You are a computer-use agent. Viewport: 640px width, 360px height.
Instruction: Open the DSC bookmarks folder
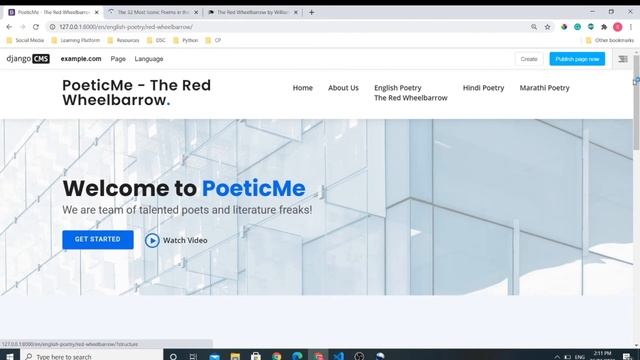[x=156, y=40]
